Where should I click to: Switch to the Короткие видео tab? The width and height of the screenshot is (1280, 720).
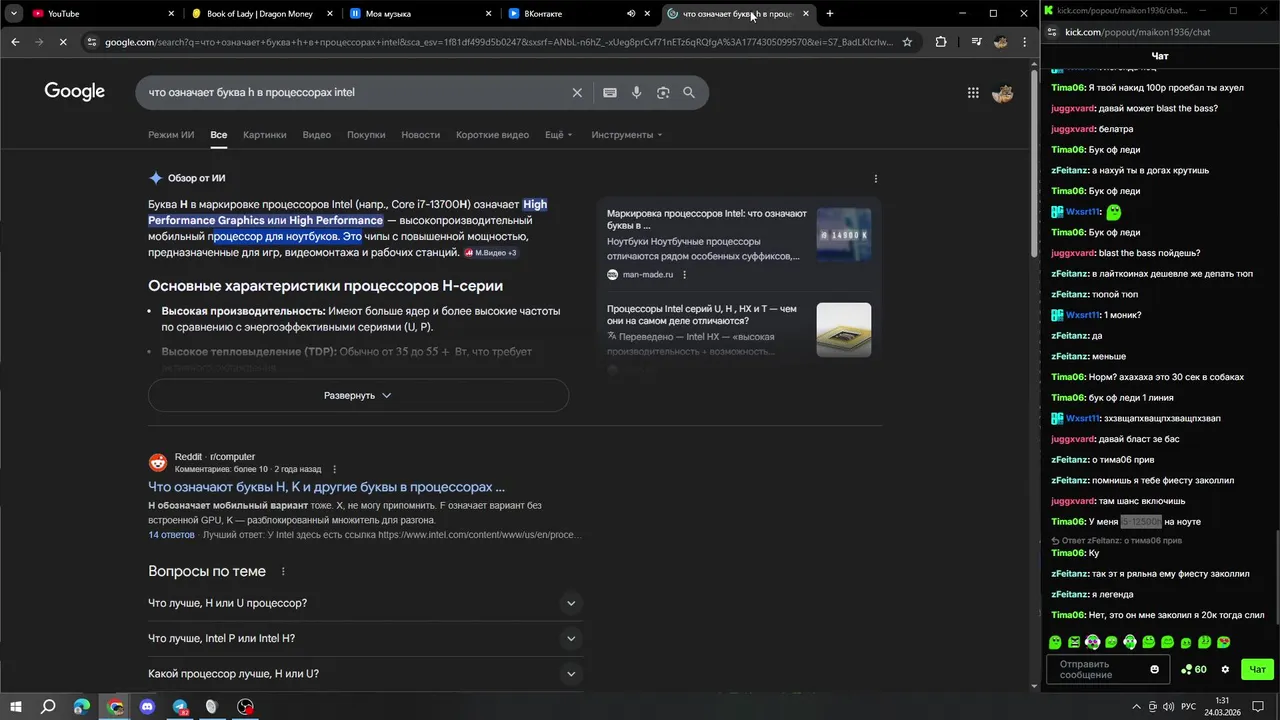492,134
